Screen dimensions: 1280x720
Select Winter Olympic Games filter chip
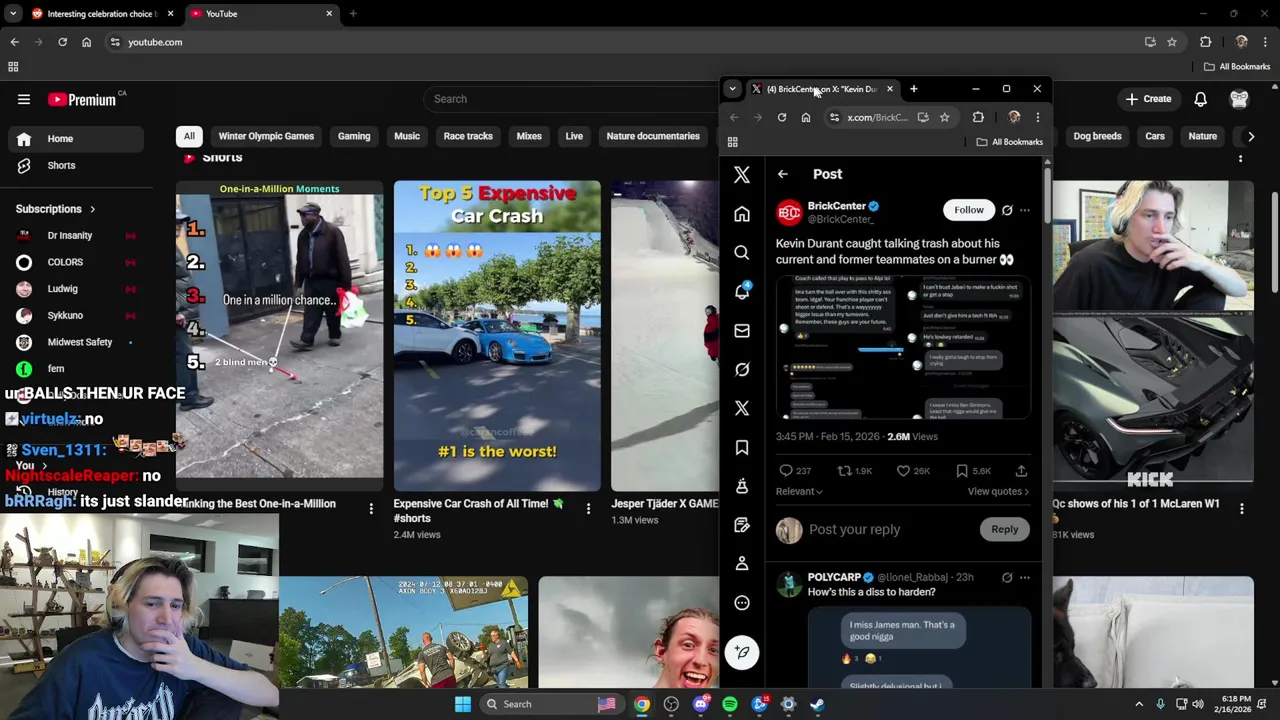[x=266, y=136]
